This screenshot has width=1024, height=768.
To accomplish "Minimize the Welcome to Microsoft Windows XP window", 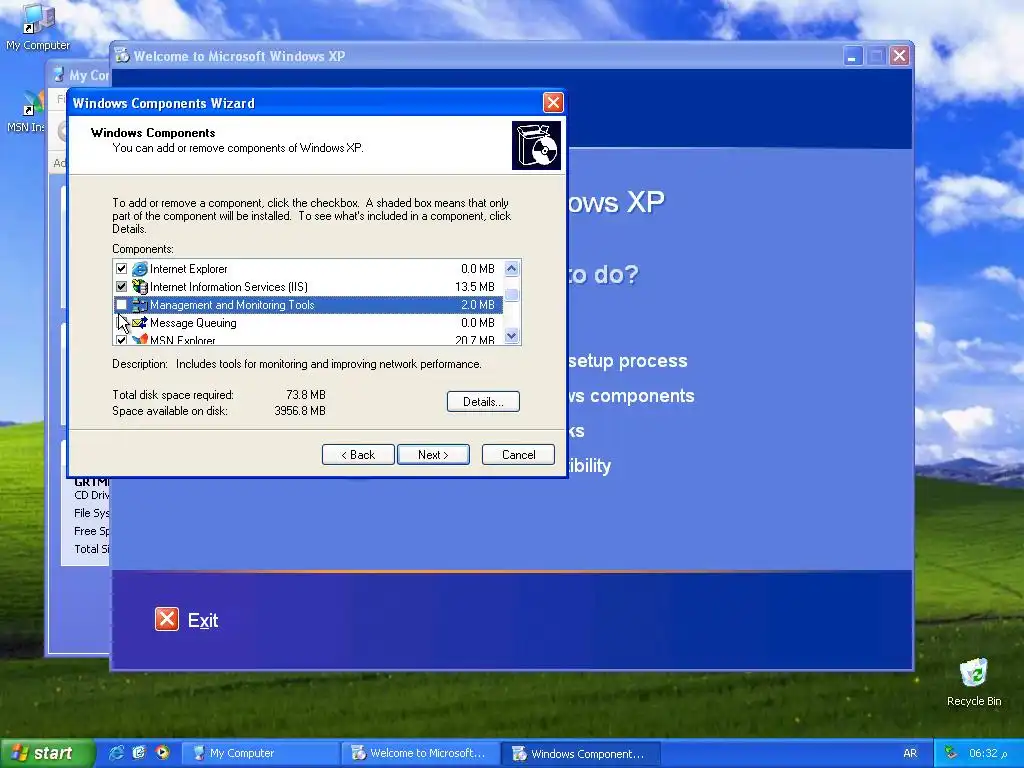I will 852,56.
